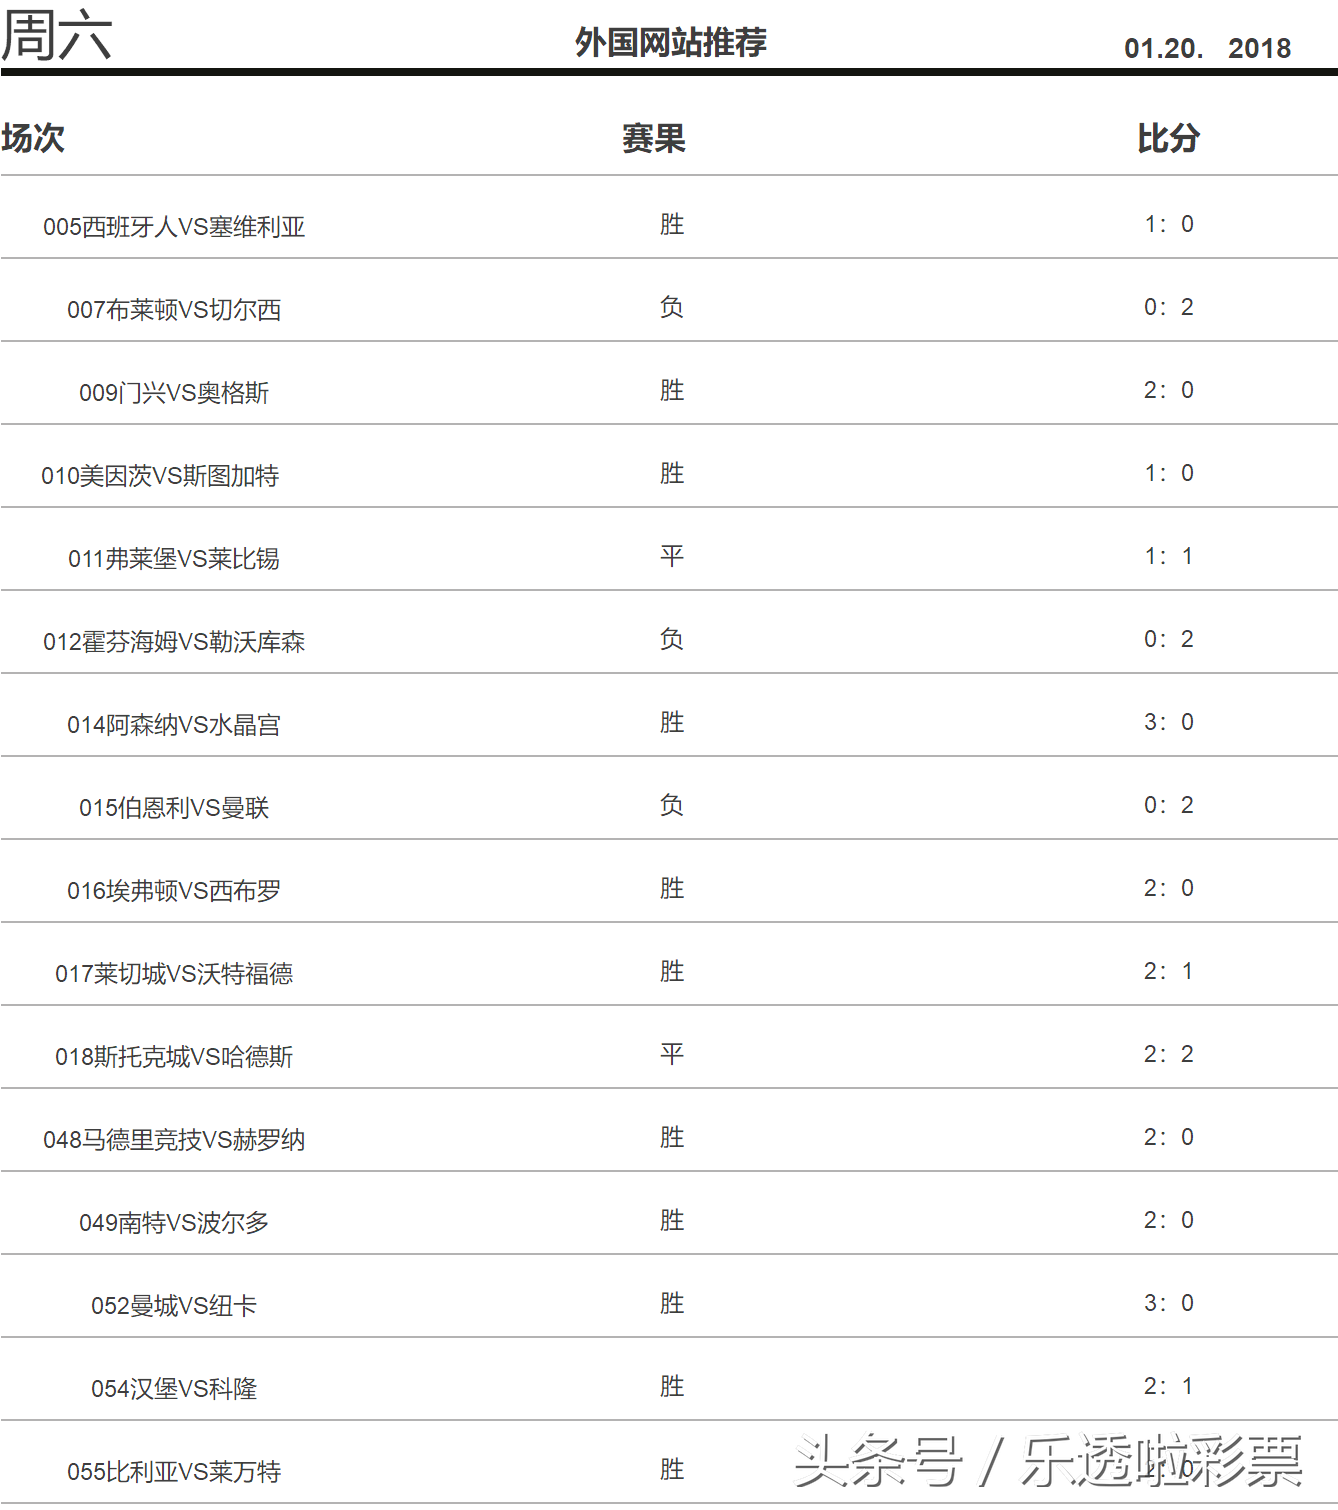Click the 外国网站推荐 title

pos(671,42)
